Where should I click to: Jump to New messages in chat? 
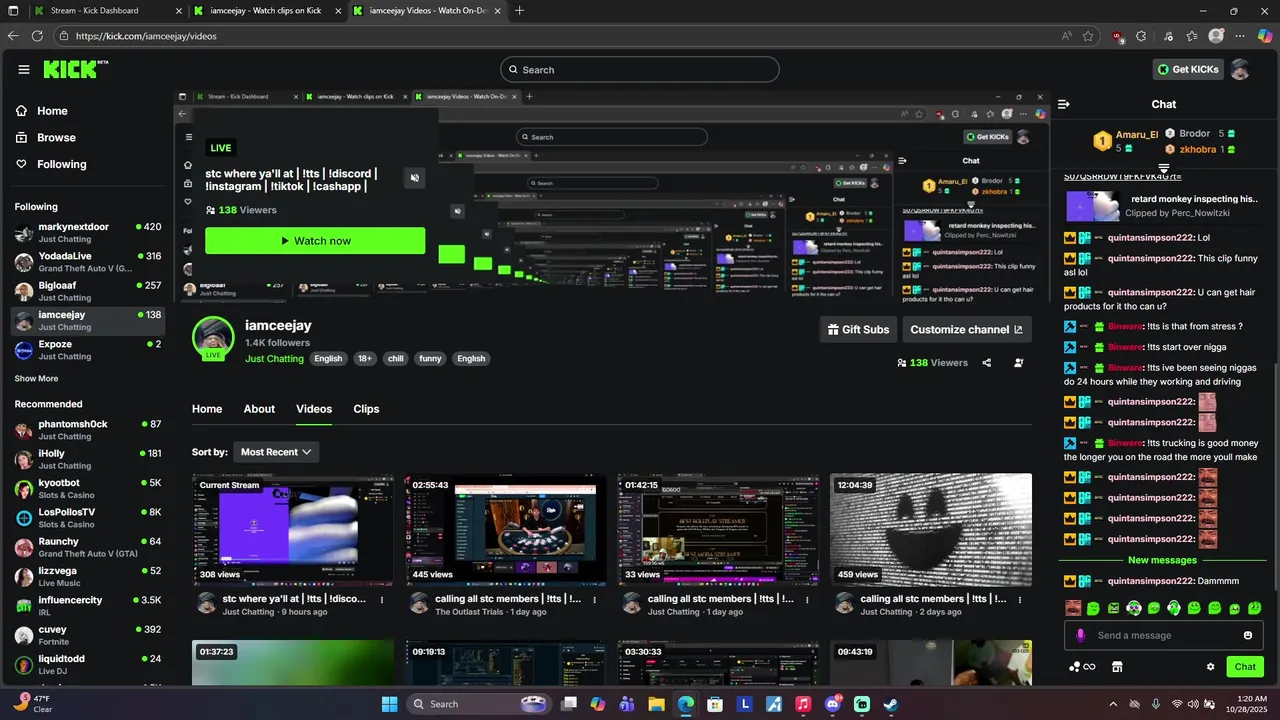coord(1162,560)
